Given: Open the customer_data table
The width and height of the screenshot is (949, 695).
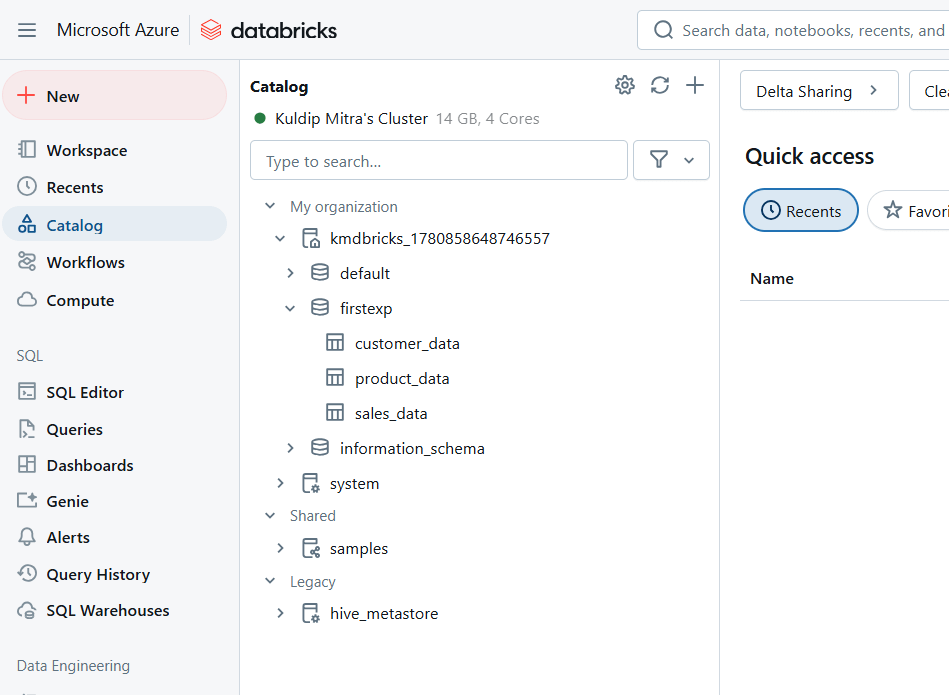Looking at the screenshot, I should tap(406, 343).
